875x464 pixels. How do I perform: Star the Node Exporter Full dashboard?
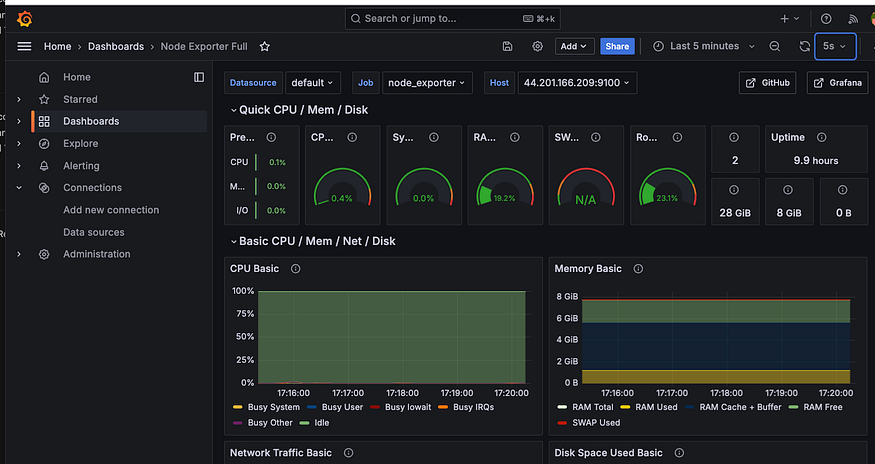click(265, 46)
